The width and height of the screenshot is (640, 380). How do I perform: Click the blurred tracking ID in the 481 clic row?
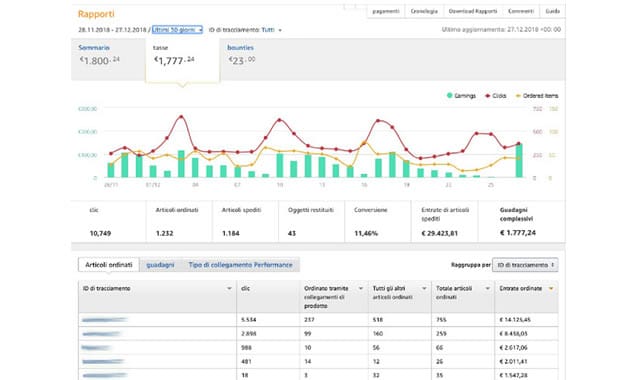[103, 362]
